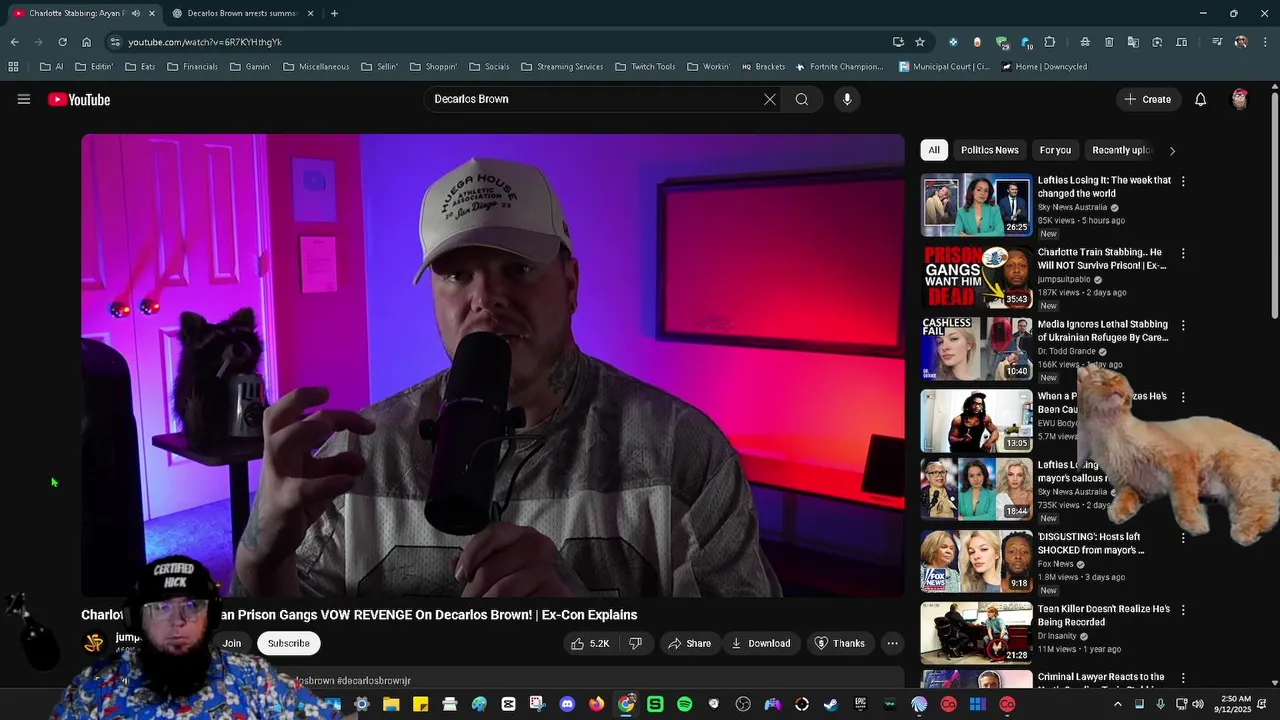
Task: Open the taskbar volume speaker icon
Action: click(1200, 704)
